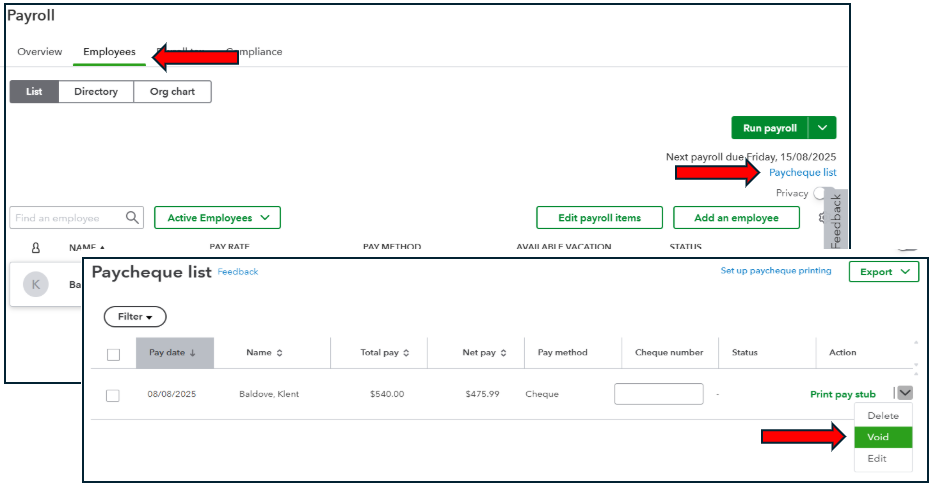Select the List view button
Viewport: 934px width, 490px height.
34,92
